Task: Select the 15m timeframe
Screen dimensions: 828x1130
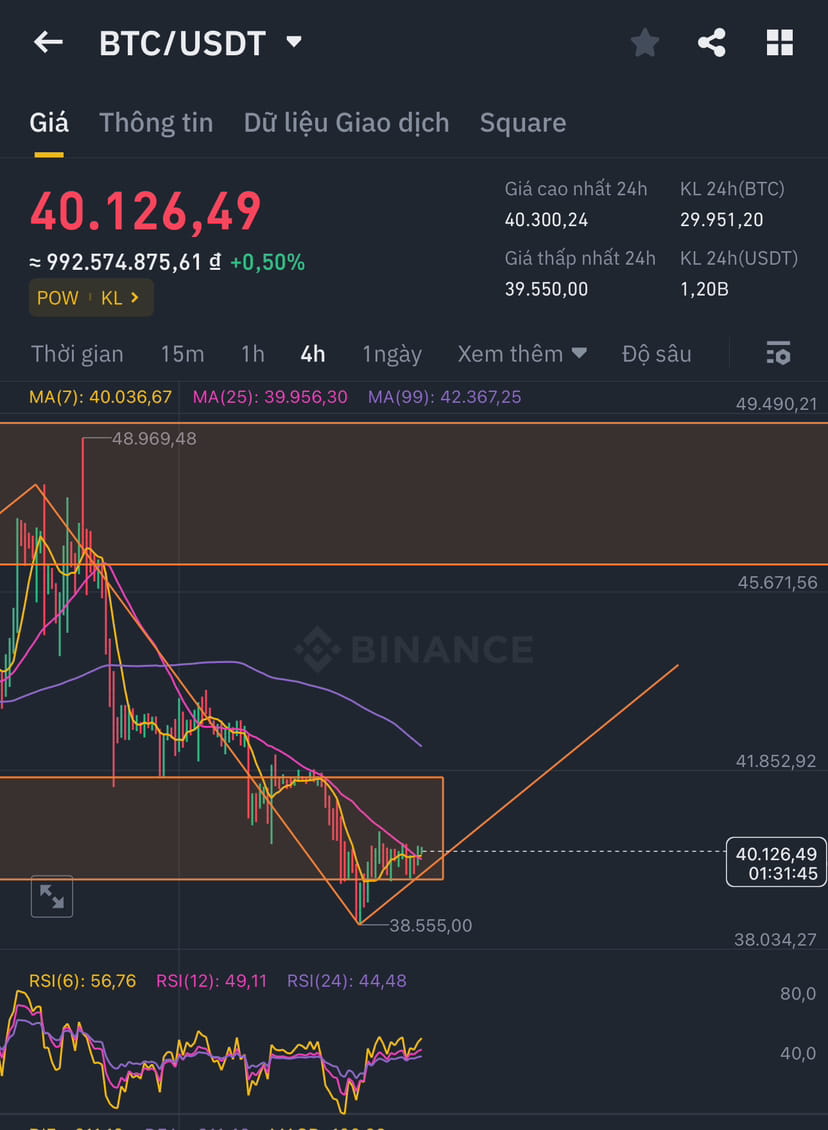Action: pyautogui.click(x=182, y=353)
